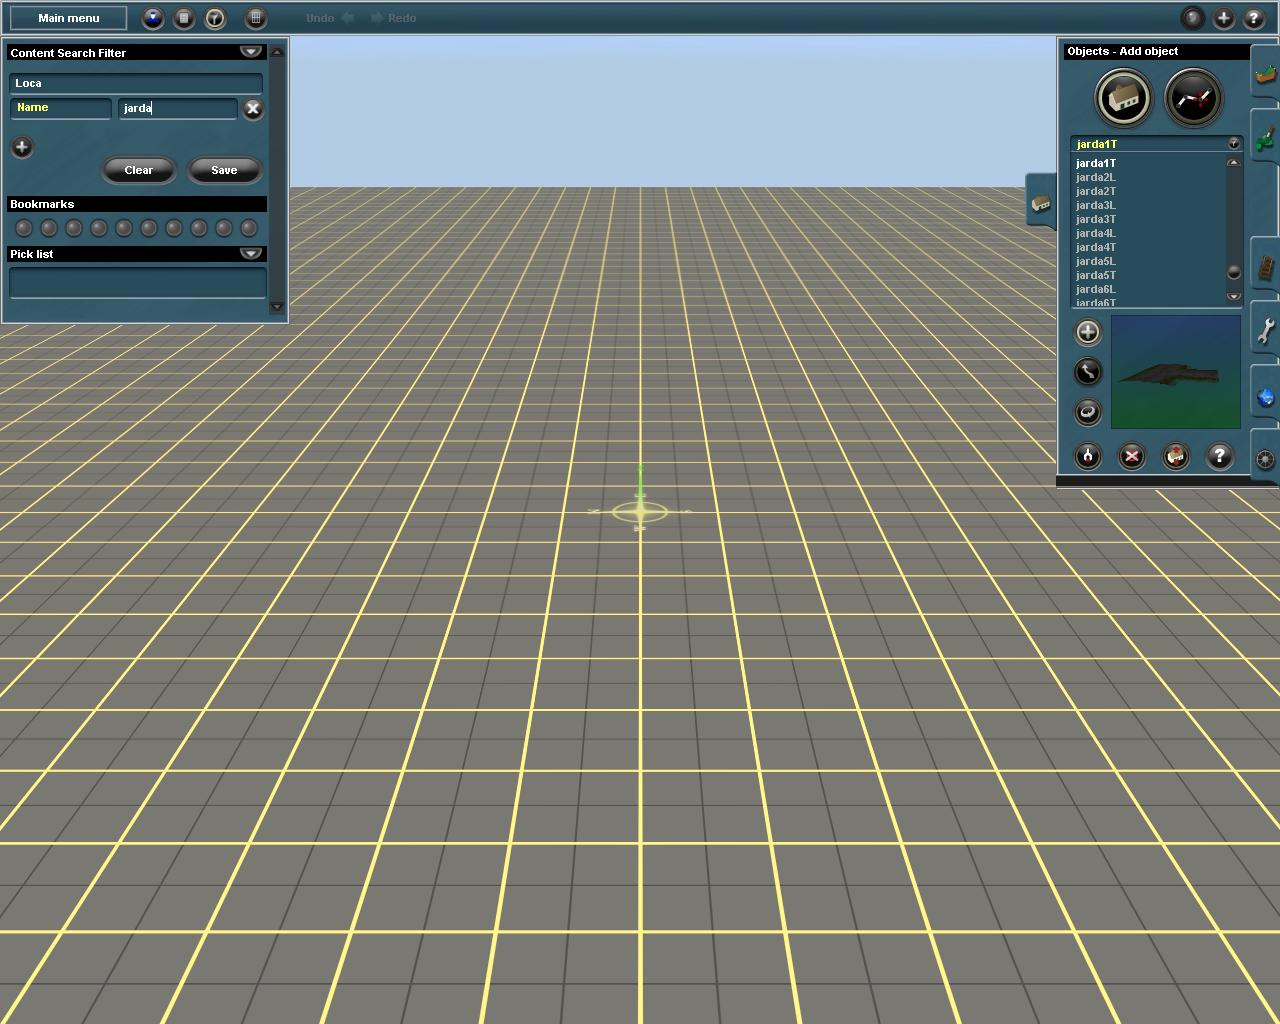Switch to Object mode house icon
This screenshot has width=1280, height=1024.
click(1123, 98)
